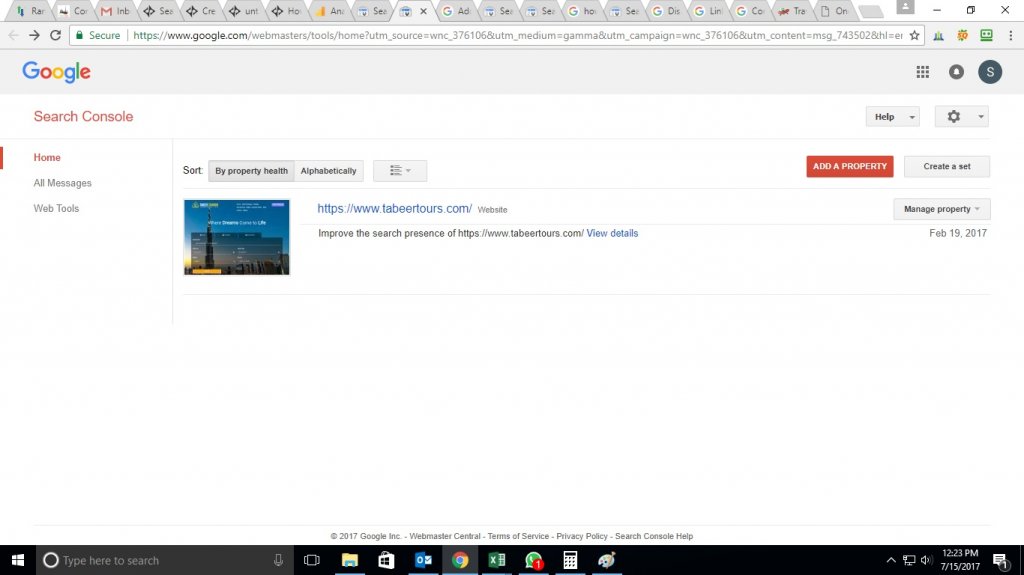Open the Search Console heading link
Screen dimensions: 1024x575
point(84,116)
